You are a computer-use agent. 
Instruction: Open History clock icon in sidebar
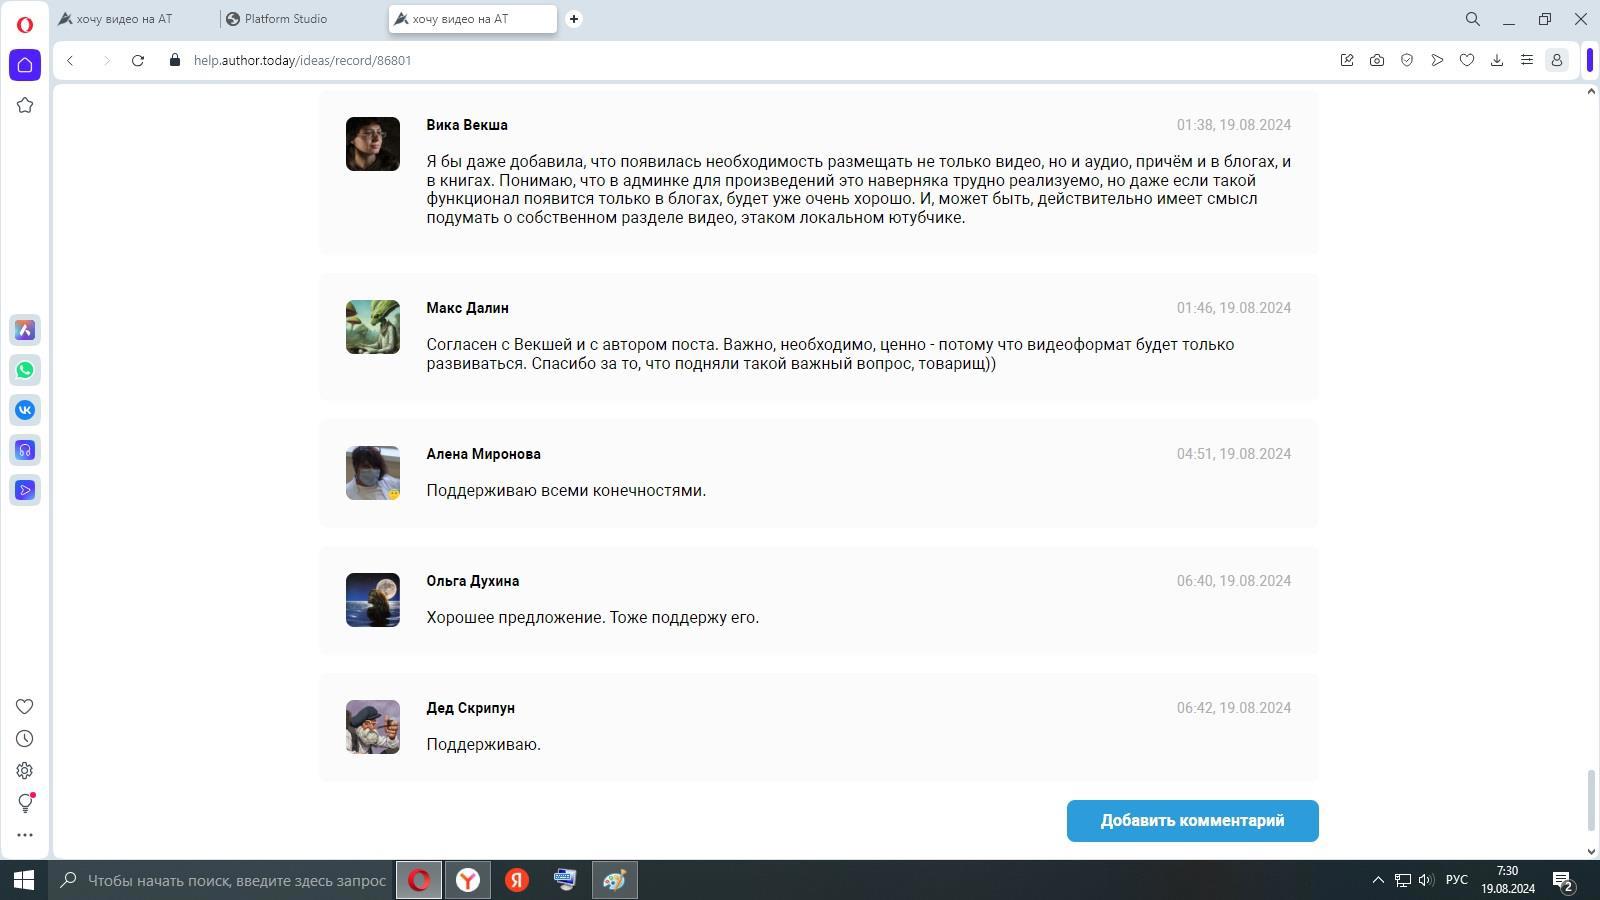point(25,739)
